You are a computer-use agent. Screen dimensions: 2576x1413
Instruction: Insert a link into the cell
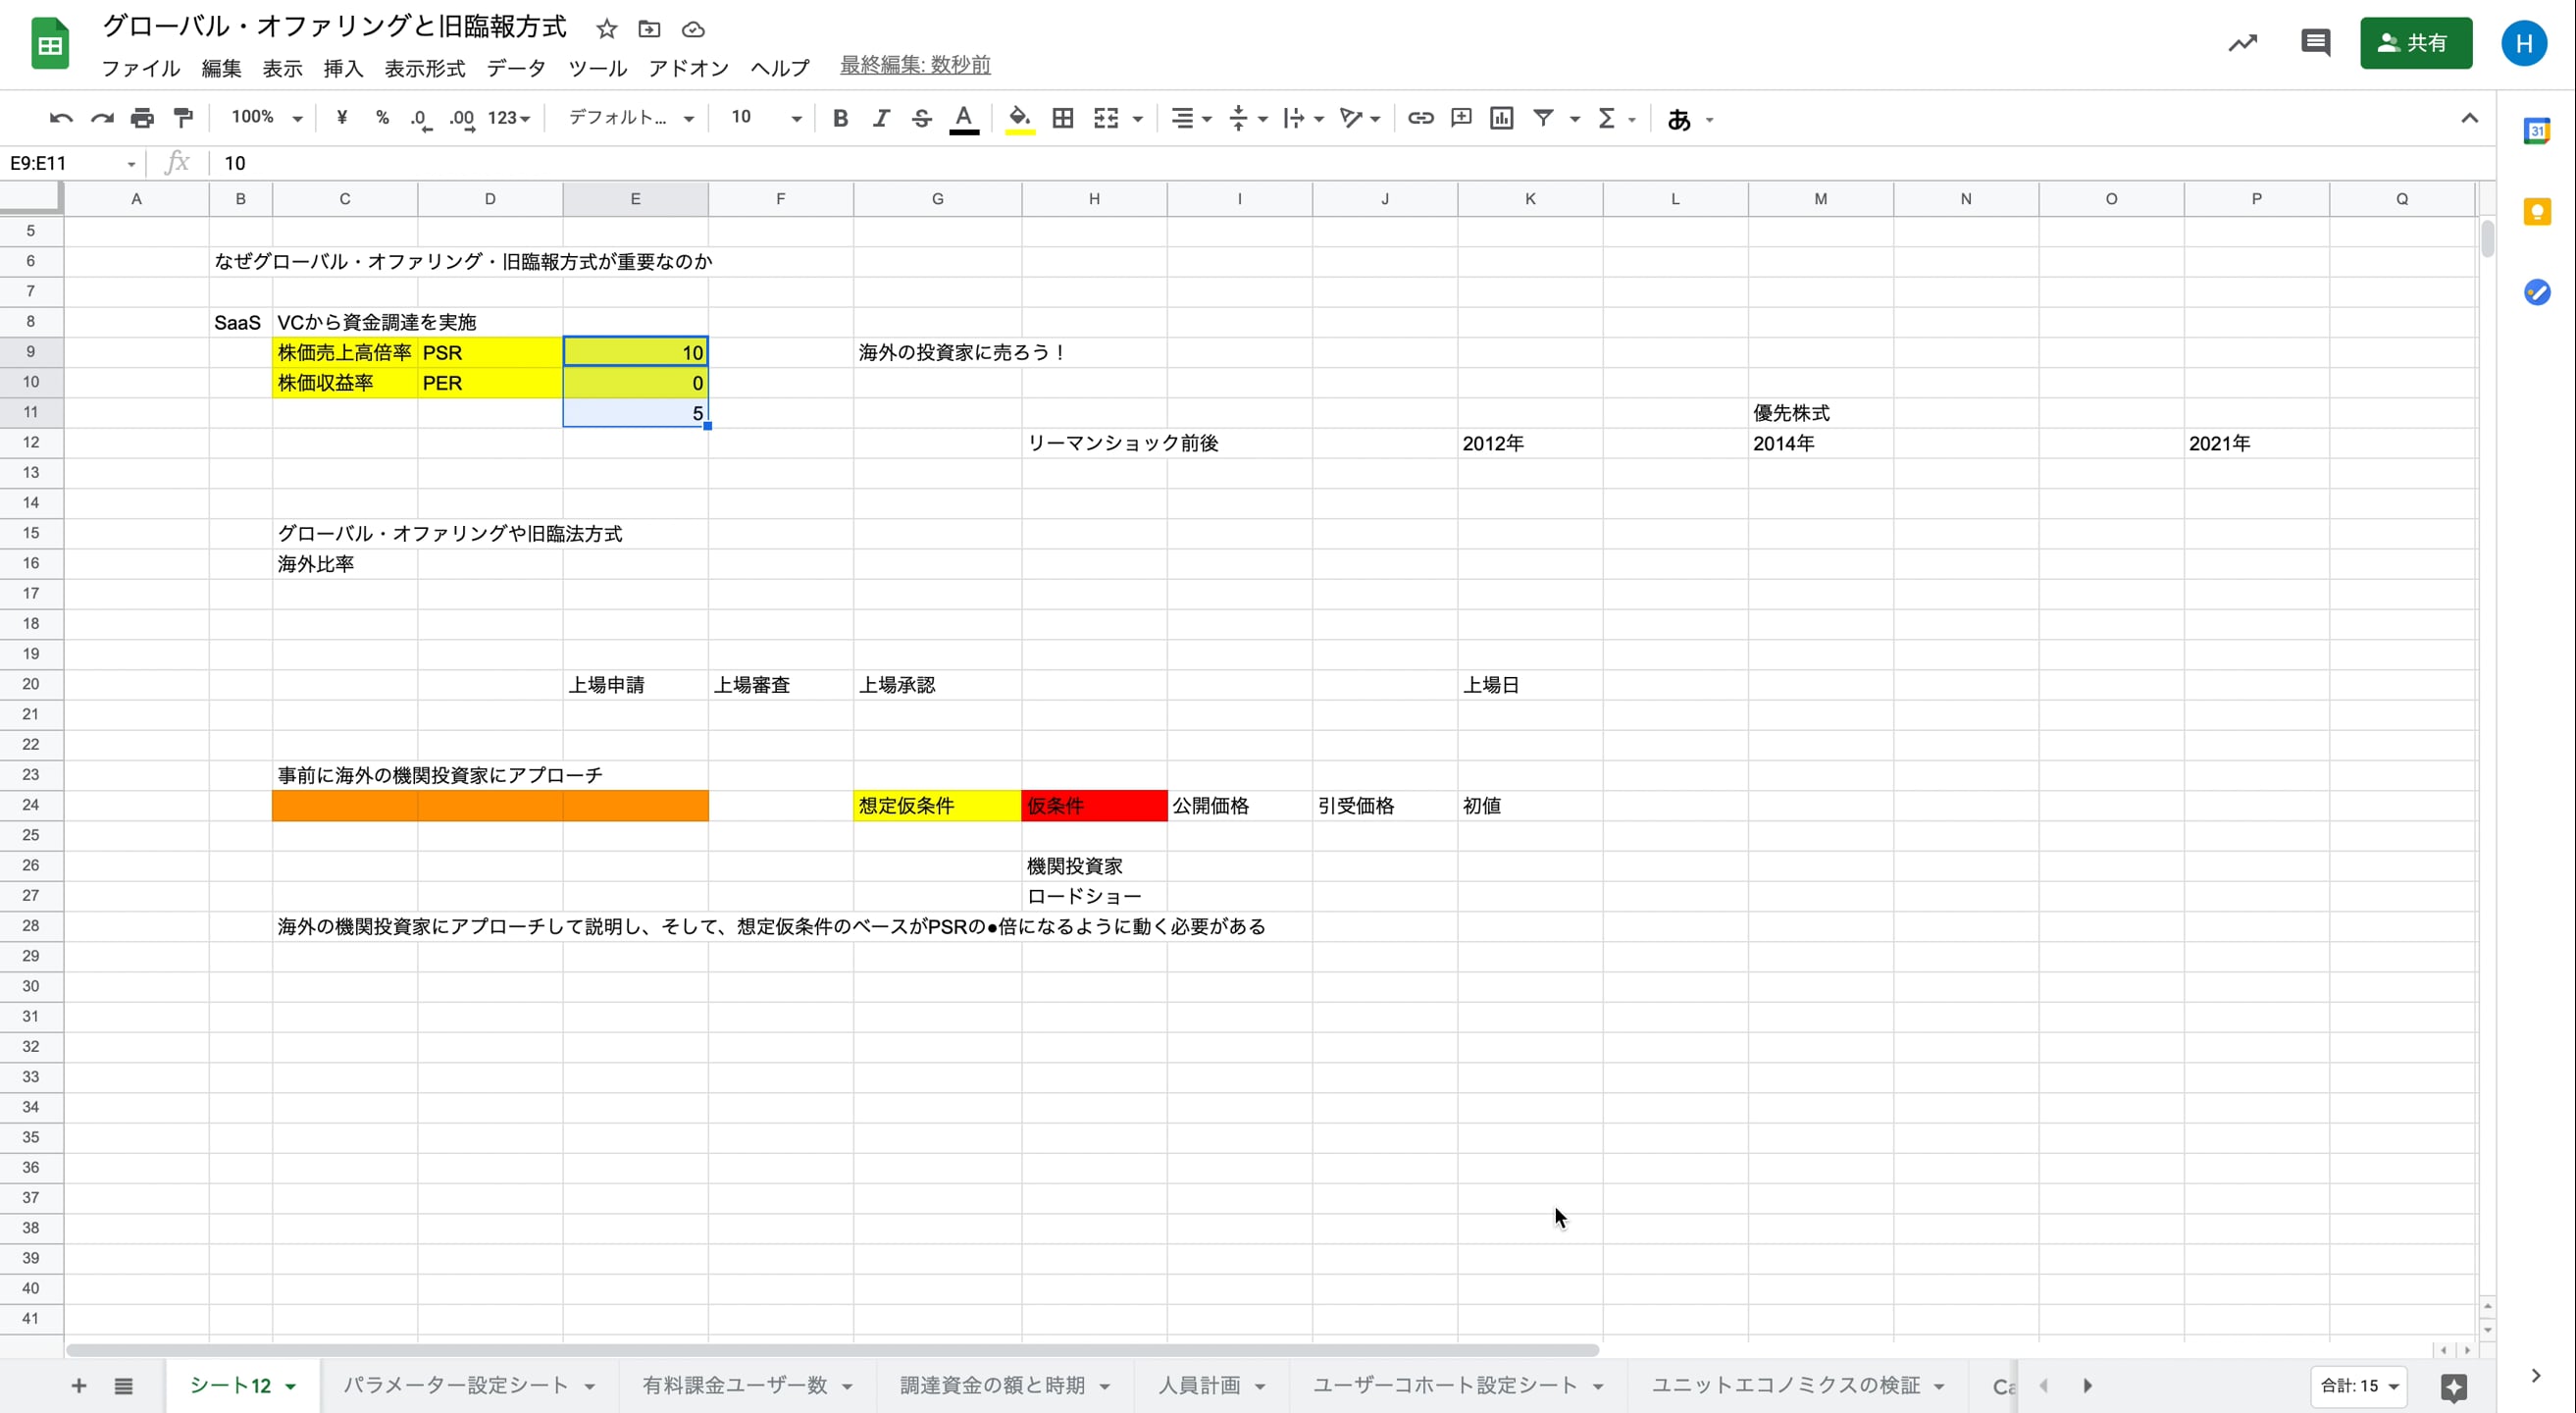click(1419, 117)
